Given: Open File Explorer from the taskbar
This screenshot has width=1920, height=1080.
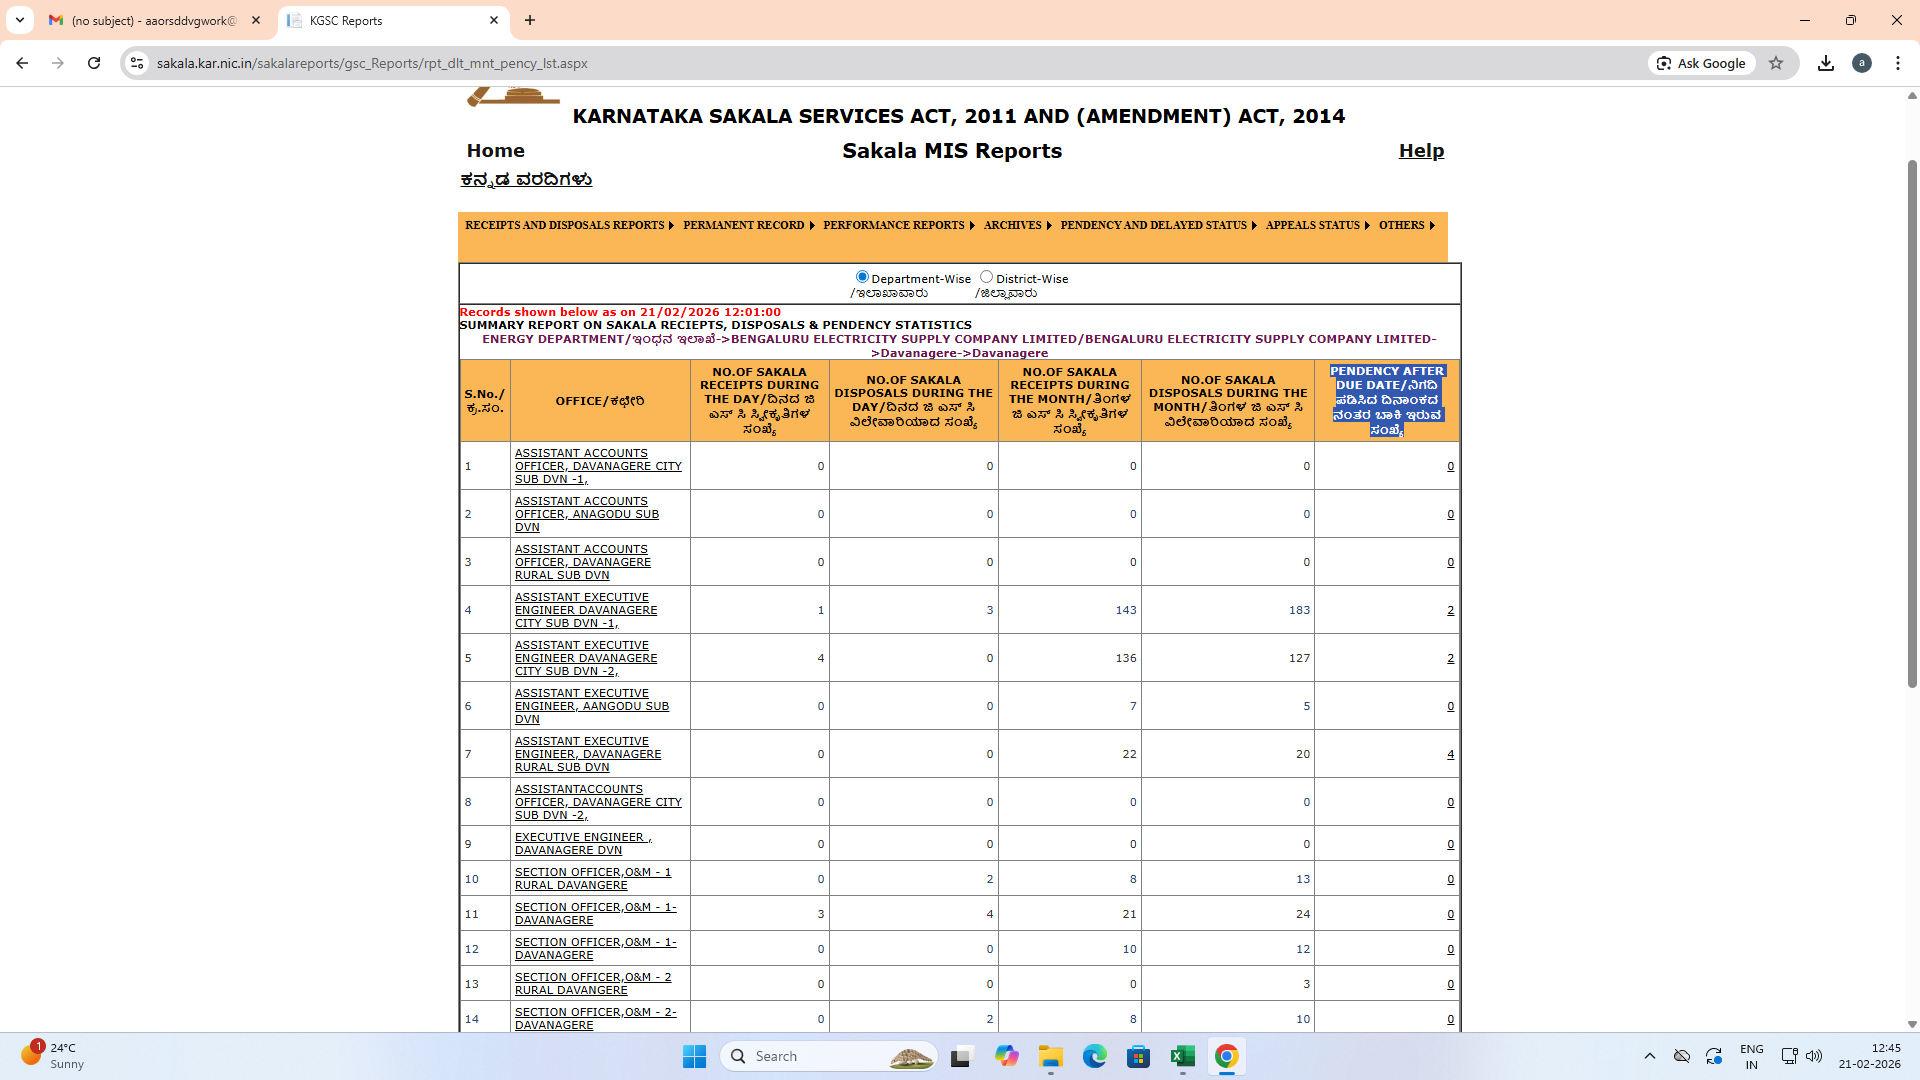Looking at the screenshot, I should (x=1051, y=1056).
